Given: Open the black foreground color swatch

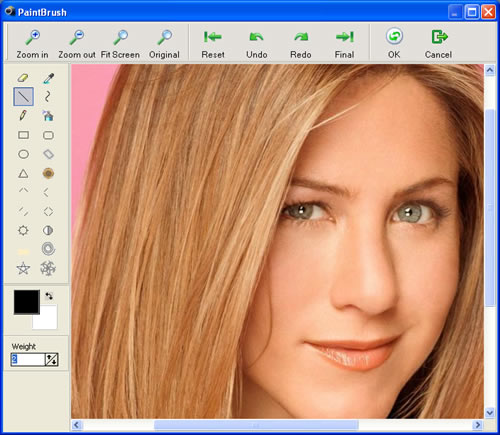Looking at the screenshot, I should click(27, 302).
